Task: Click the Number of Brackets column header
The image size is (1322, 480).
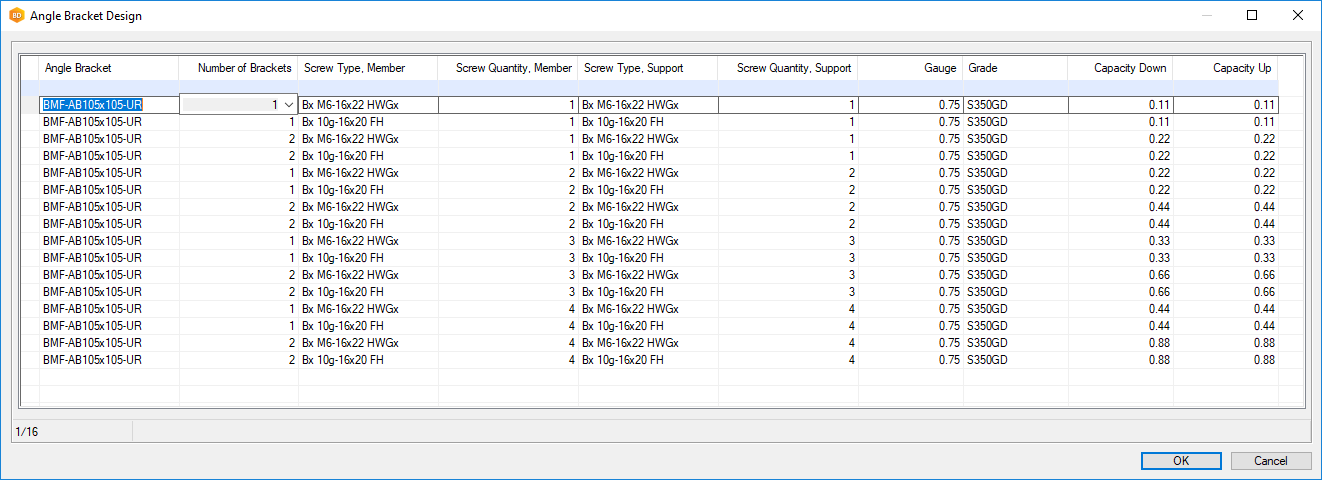Action: point(239,68)
